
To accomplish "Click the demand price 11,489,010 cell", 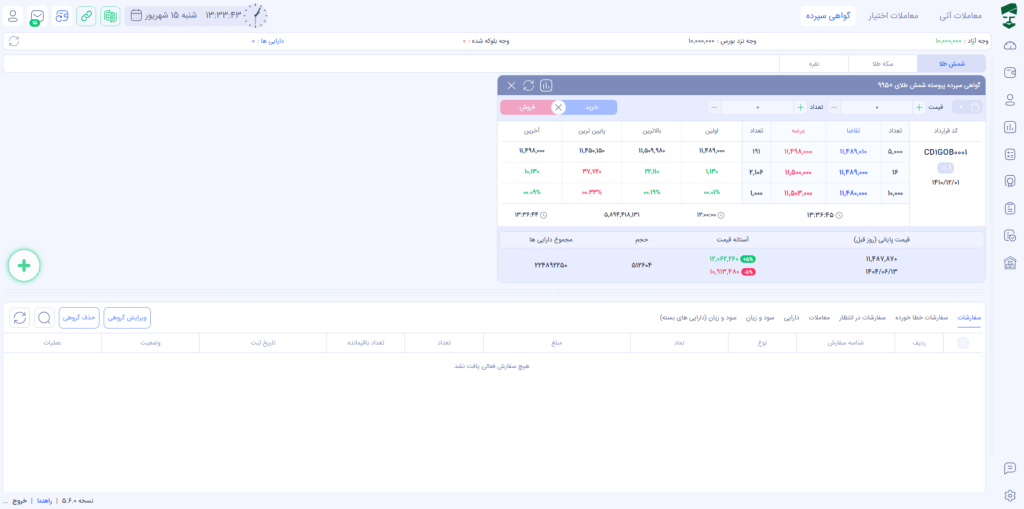I will (853, 152).
